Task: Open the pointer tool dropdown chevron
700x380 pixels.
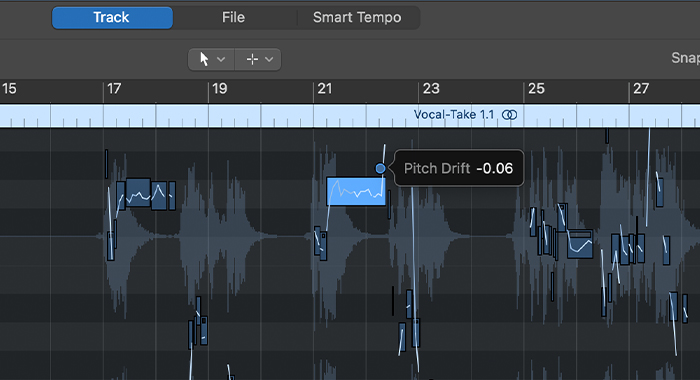Action: point(221,59)
